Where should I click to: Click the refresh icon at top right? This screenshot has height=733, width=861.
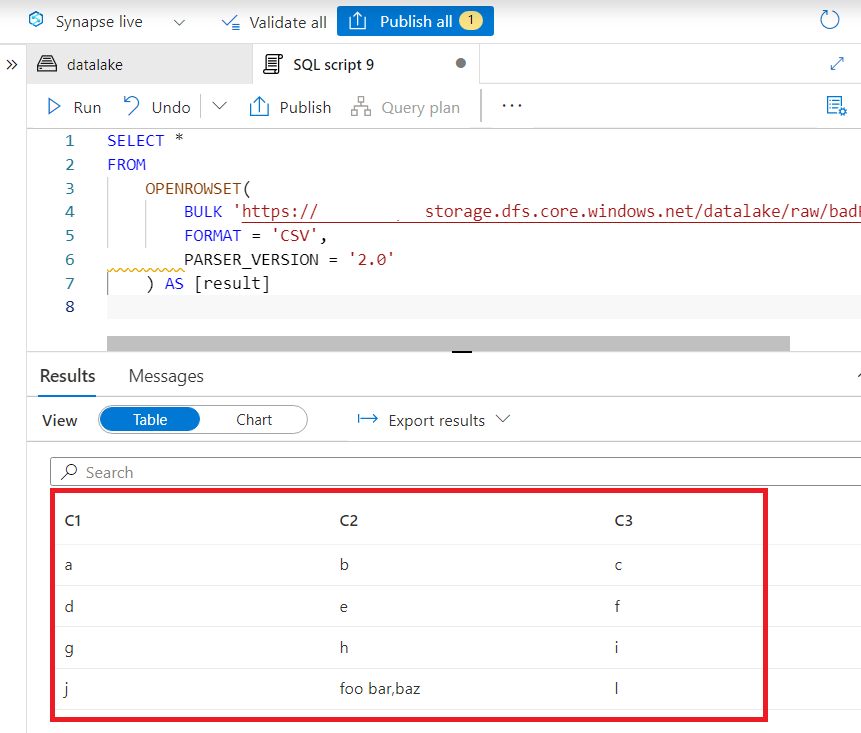829,20
